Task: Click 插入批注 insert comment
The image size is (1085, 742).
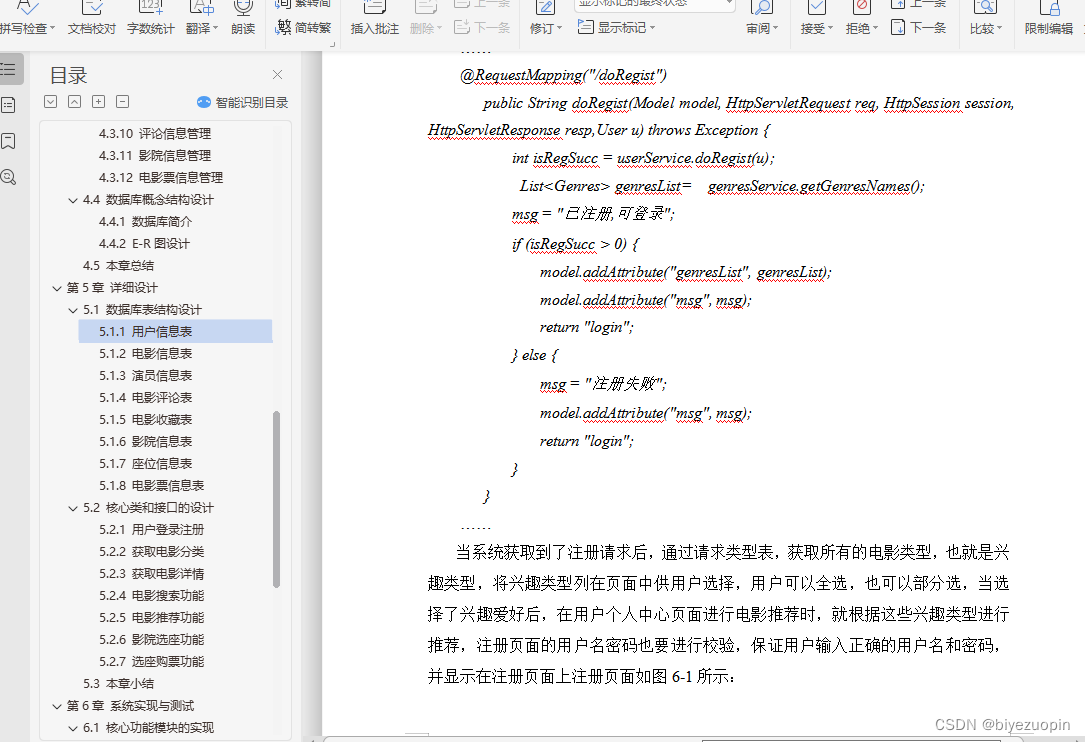Action: pos(374,19)
